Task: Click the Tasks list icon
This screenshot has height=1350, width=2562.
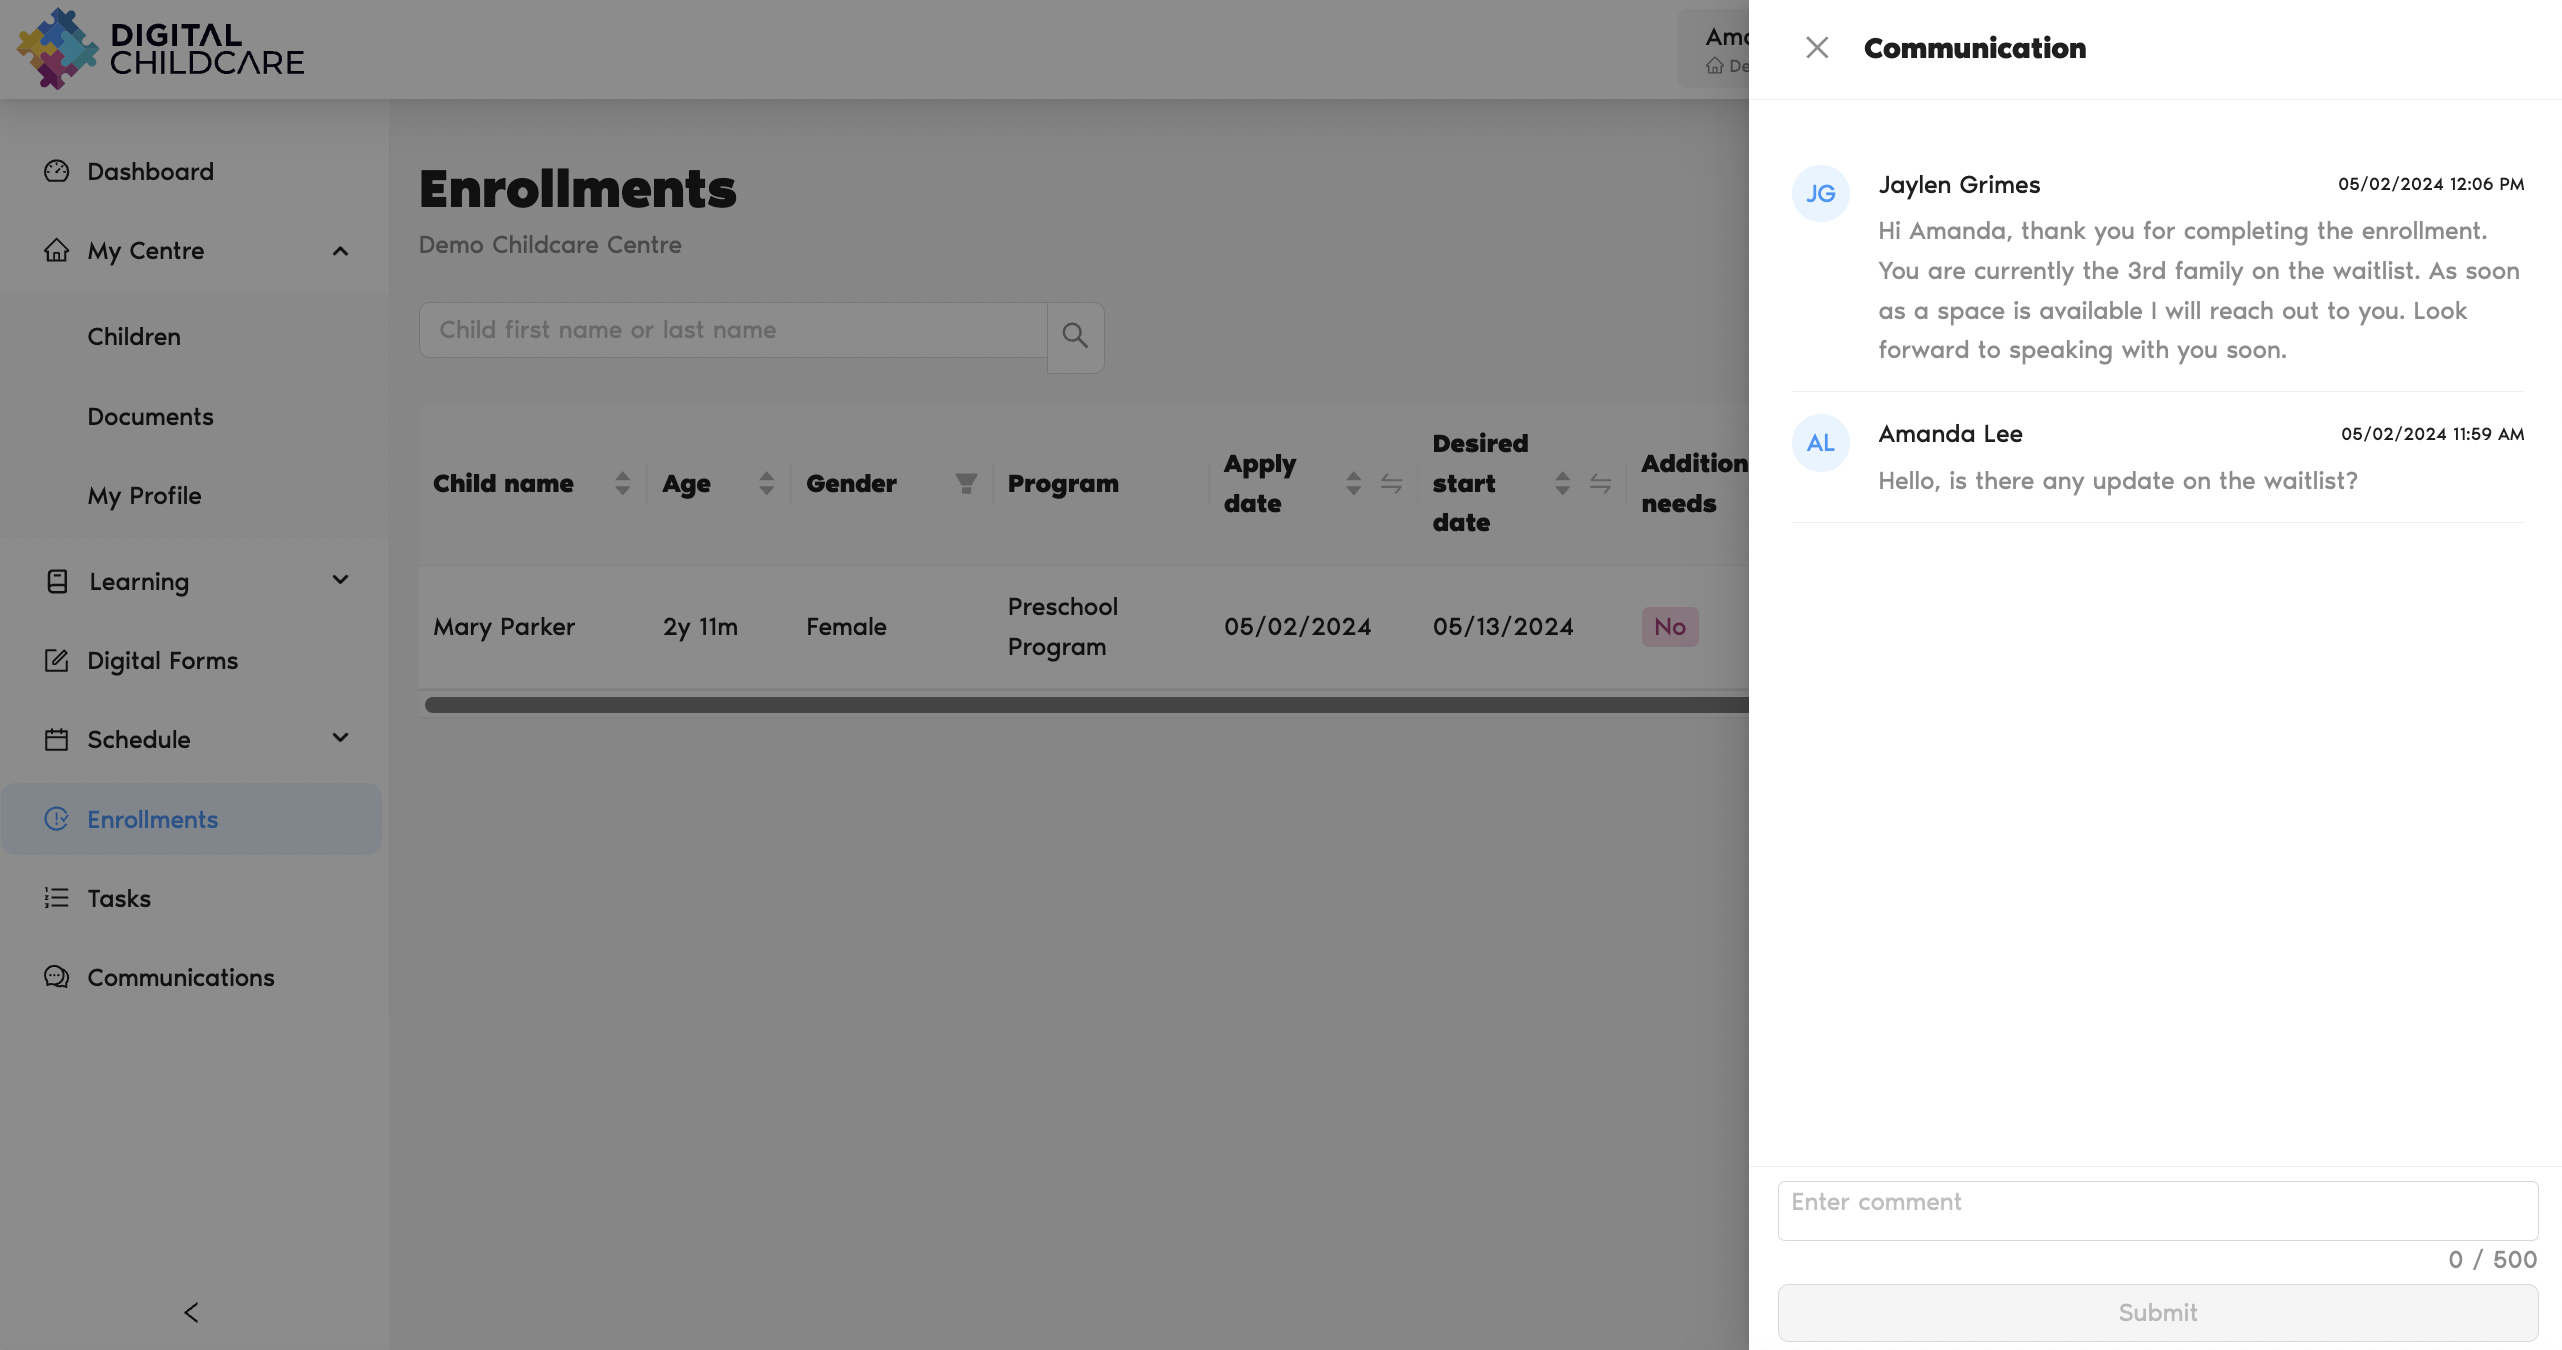Action: pyautogui.click(x=57, y=898)
